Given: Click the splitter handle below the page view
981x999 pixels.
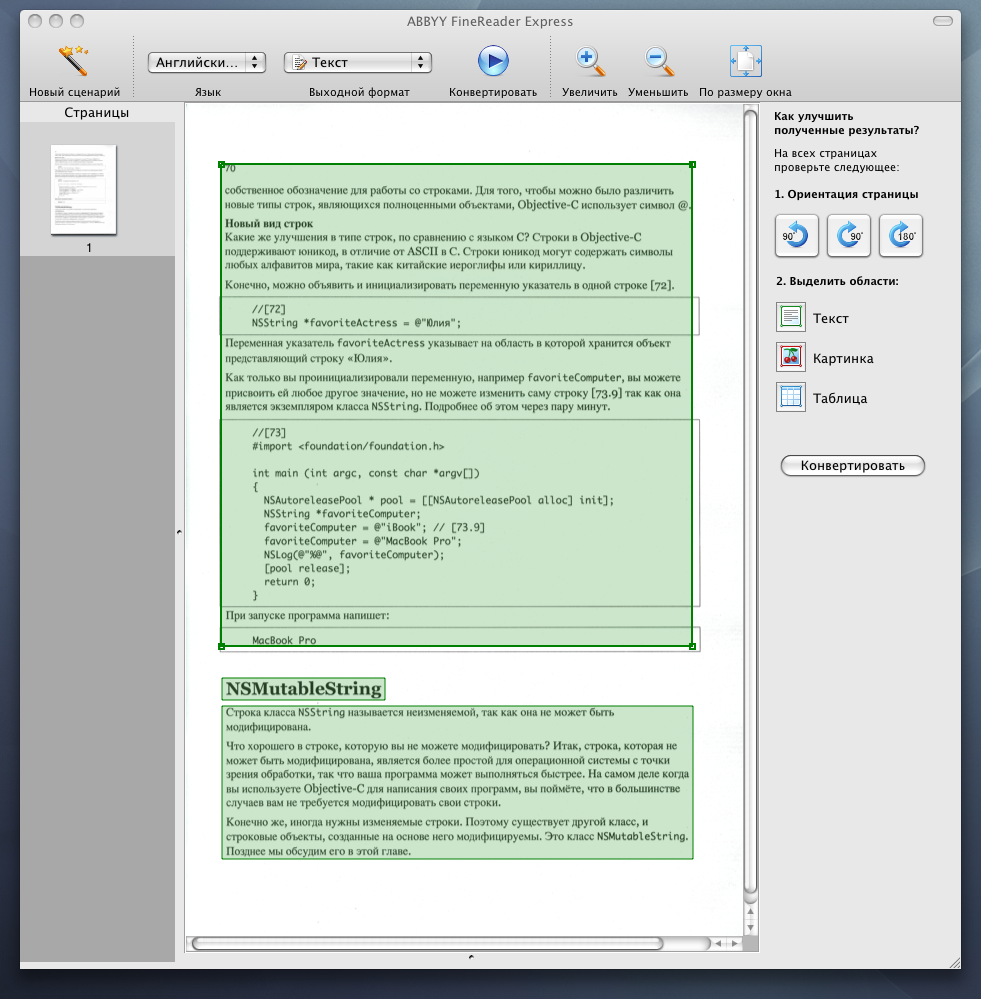Looking at the screenshot, I should click(471, 956).
